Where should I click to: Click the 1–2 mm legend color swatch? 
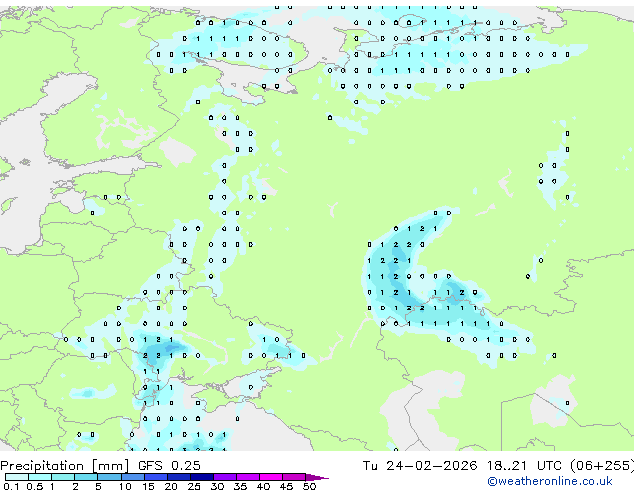(63, 477)
